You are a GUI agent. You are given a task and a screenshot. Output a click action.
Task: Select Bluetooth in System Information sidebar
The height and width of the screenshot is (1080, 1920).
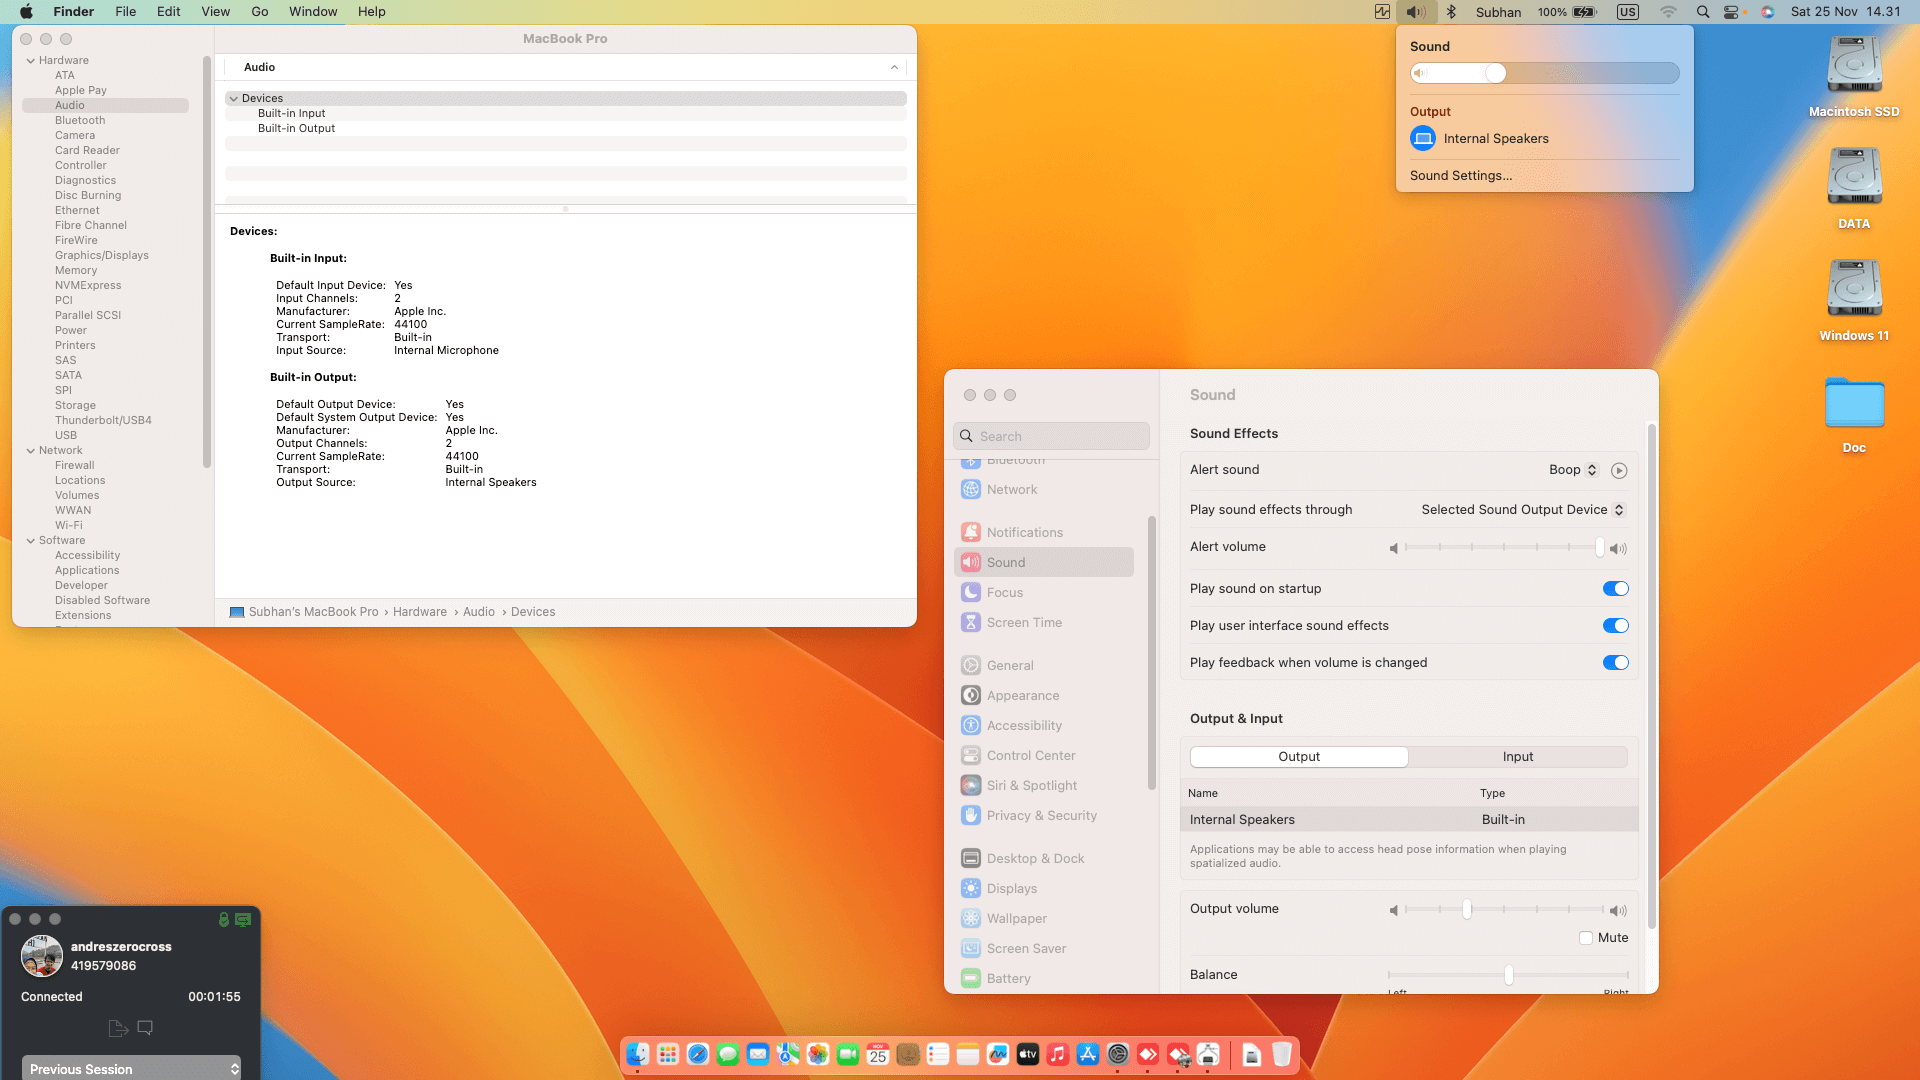pos(80,120)
